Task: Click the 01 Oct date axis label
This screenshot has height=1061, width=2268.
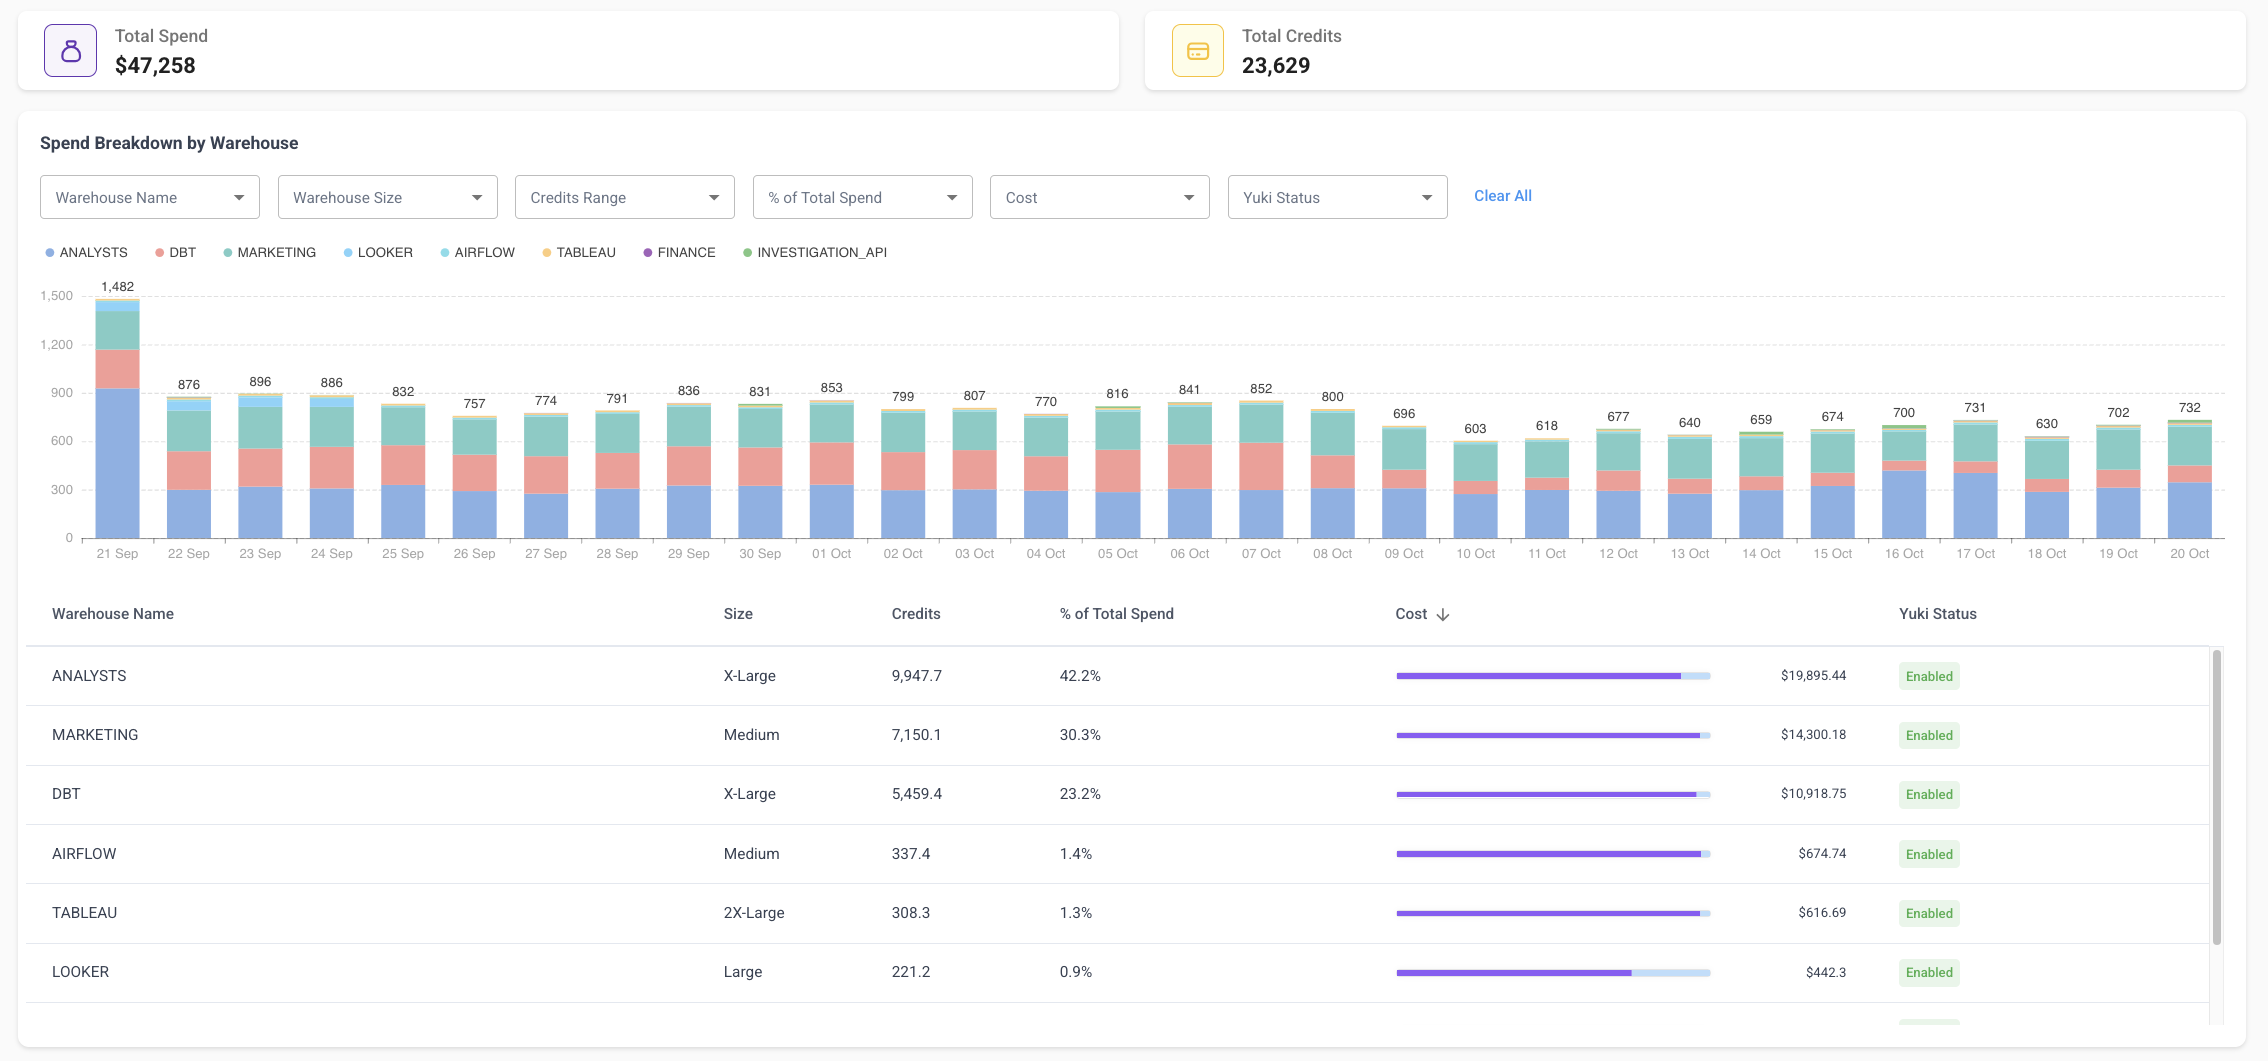Action: 831,554
